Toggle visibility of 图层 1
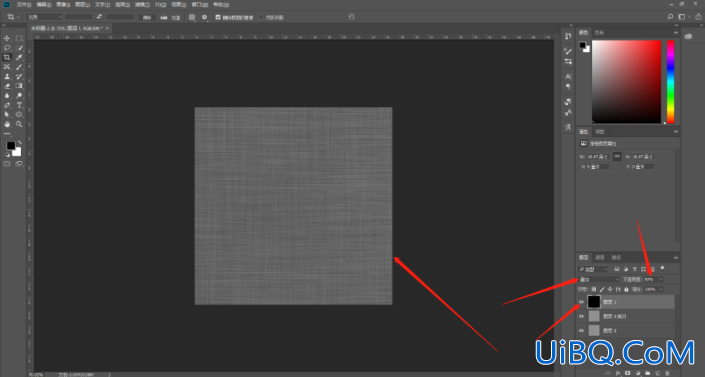Screen dimensions: 705x377 pyautogui.click(x=581, y=302)
